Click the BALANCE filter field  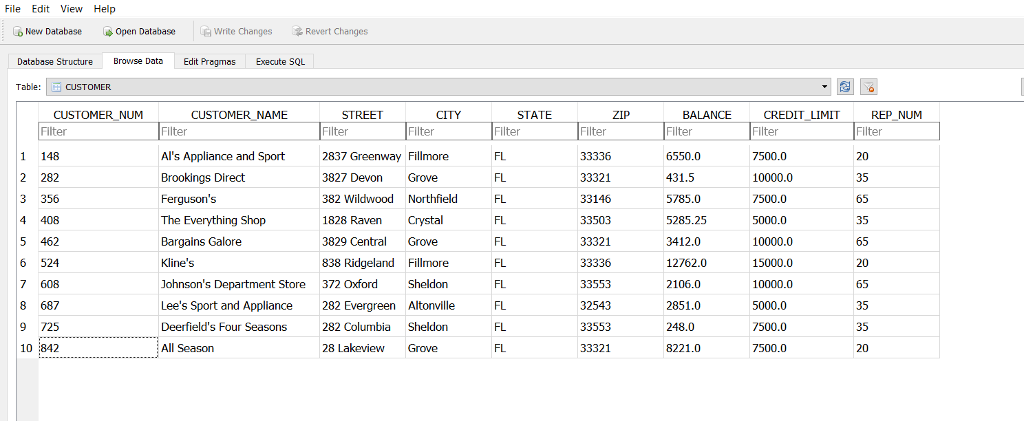pyautogui.click(x=707, y=131)
